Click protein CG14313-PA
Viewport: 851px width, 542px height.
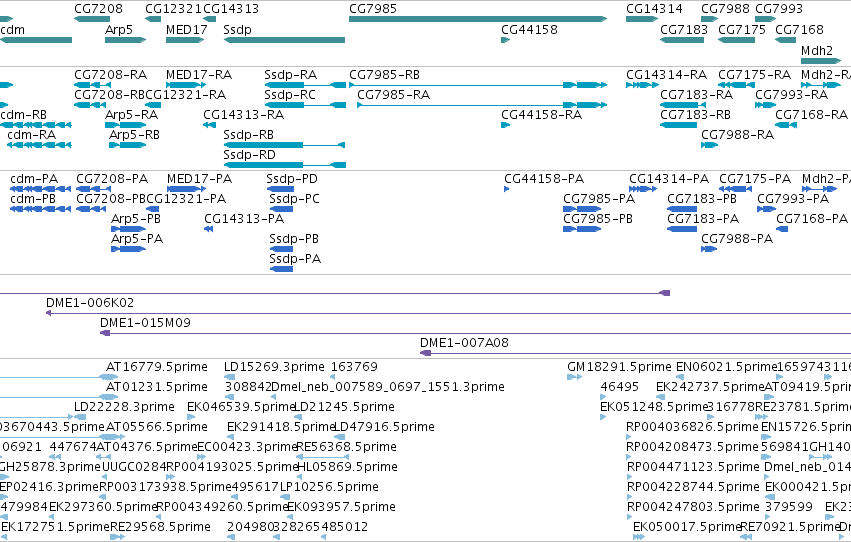(x=209, y=229)
